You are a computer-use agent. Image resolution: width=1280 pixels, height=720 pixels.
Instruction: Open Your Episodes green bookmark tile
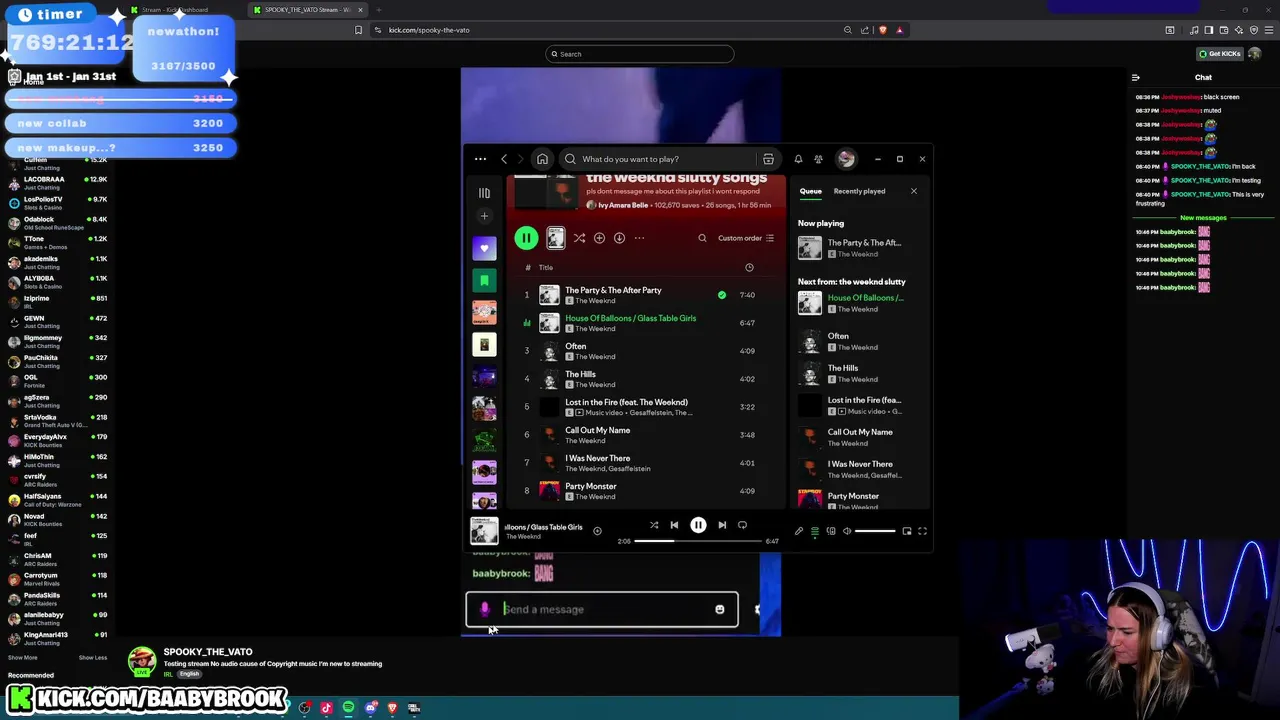(x=484, y=280)
